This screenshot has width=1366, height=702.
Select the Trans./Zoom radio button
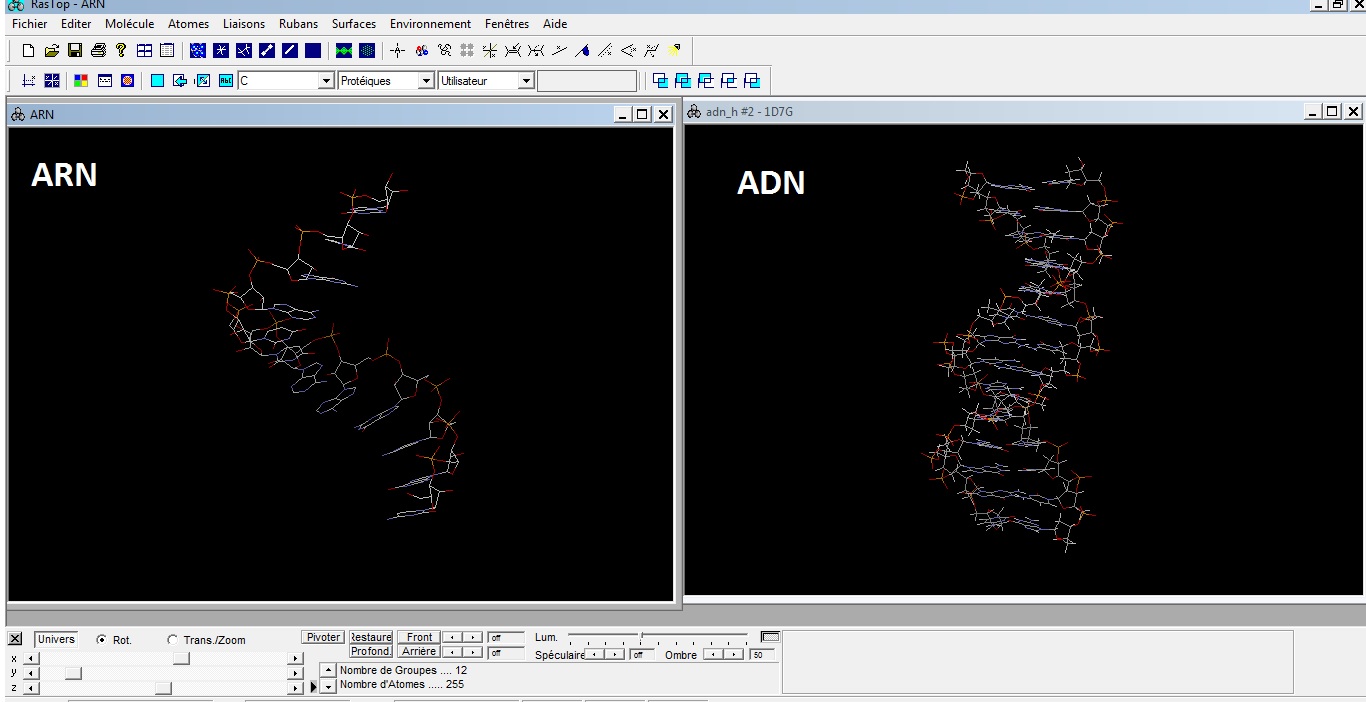(x=172, y=640)
